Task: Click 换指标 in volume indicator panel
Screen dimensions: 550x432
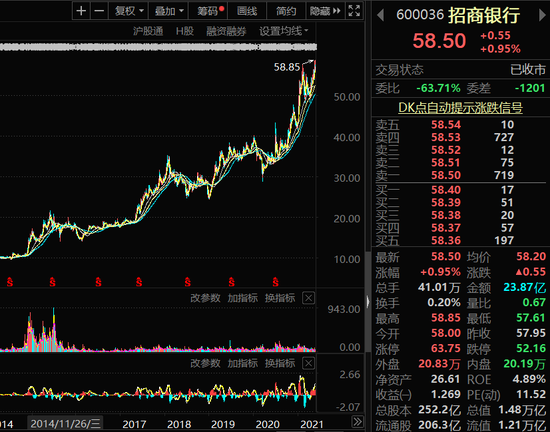Action: (x=280, y=298)
